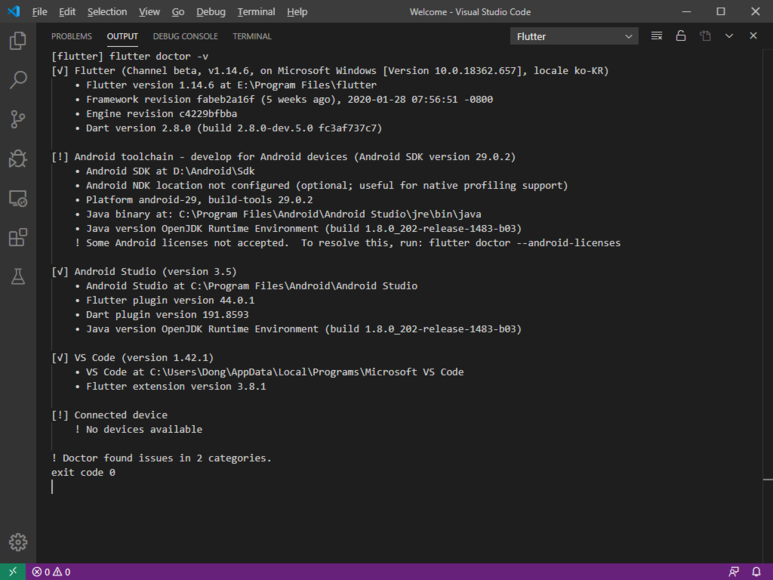
Task: Maximize the Visual Studio Code window
Action: point(721,11)
